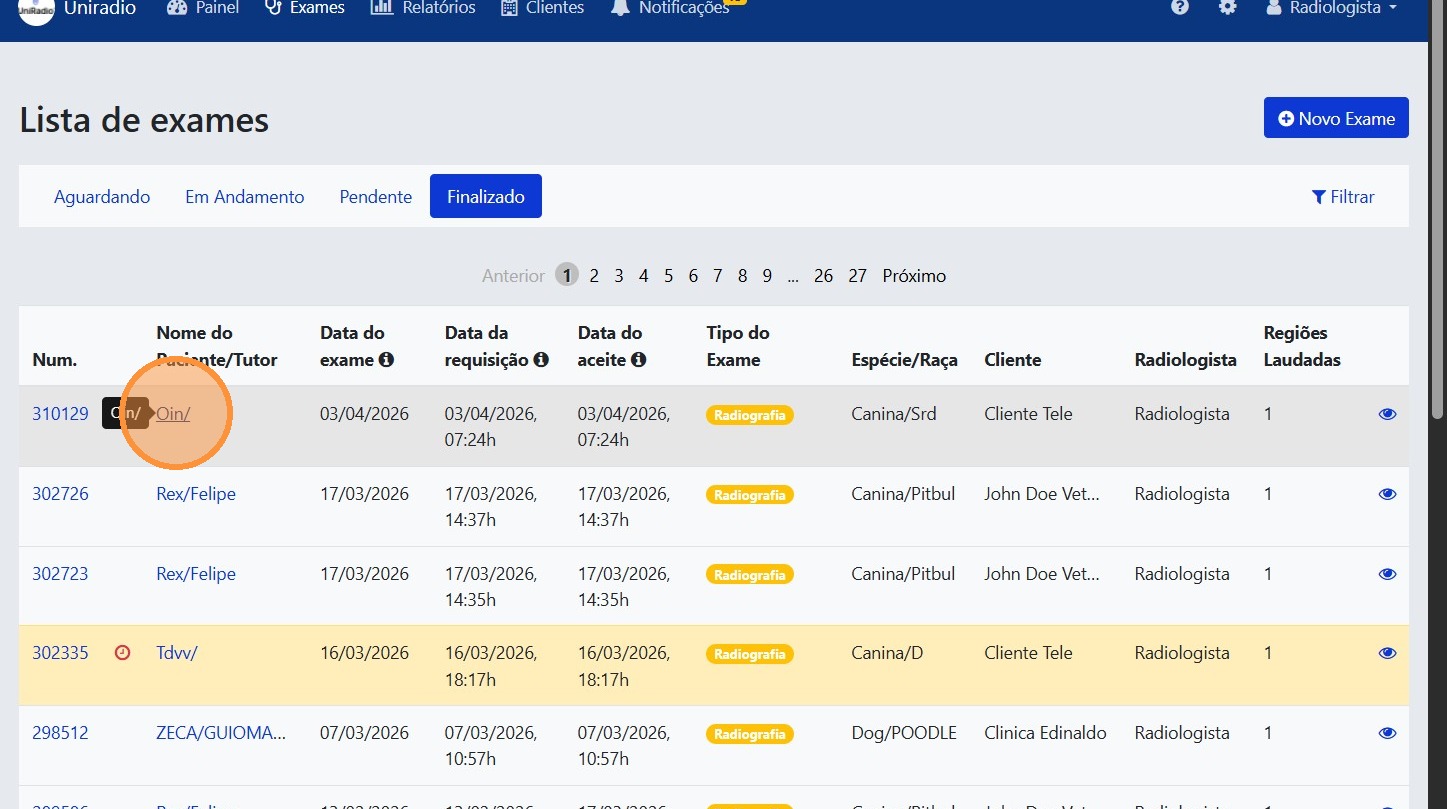
Task: Open exam number 302723 link
Action: tap(60, 574)
